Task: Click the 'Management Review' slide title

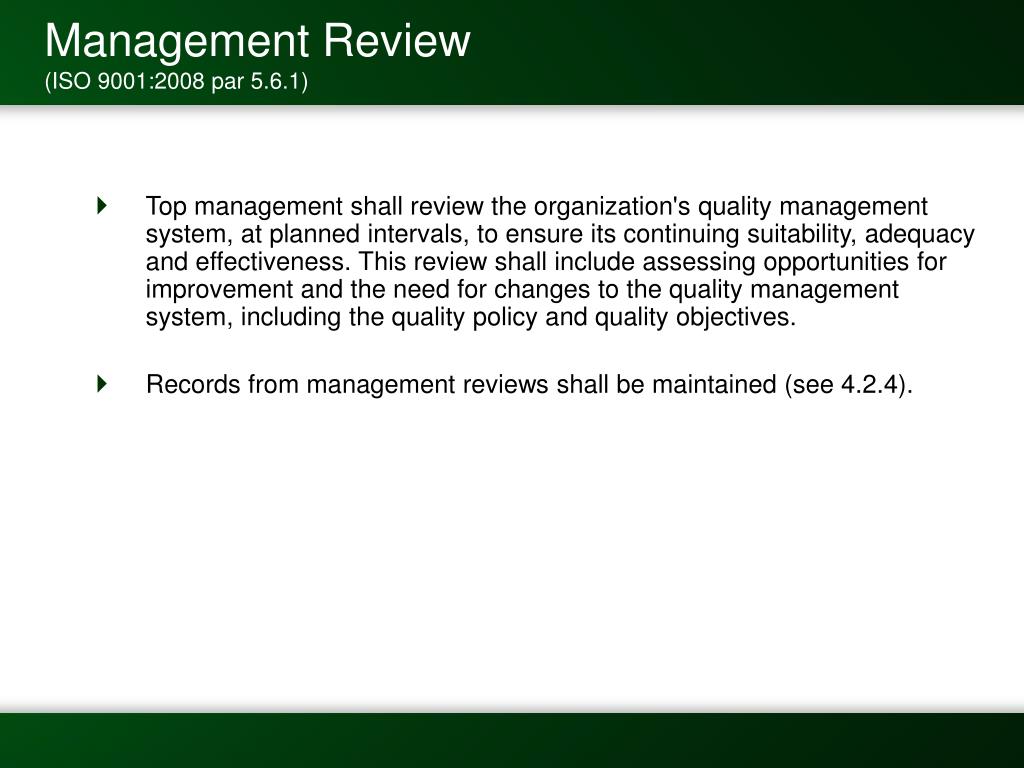Action: tap(257, 40)
